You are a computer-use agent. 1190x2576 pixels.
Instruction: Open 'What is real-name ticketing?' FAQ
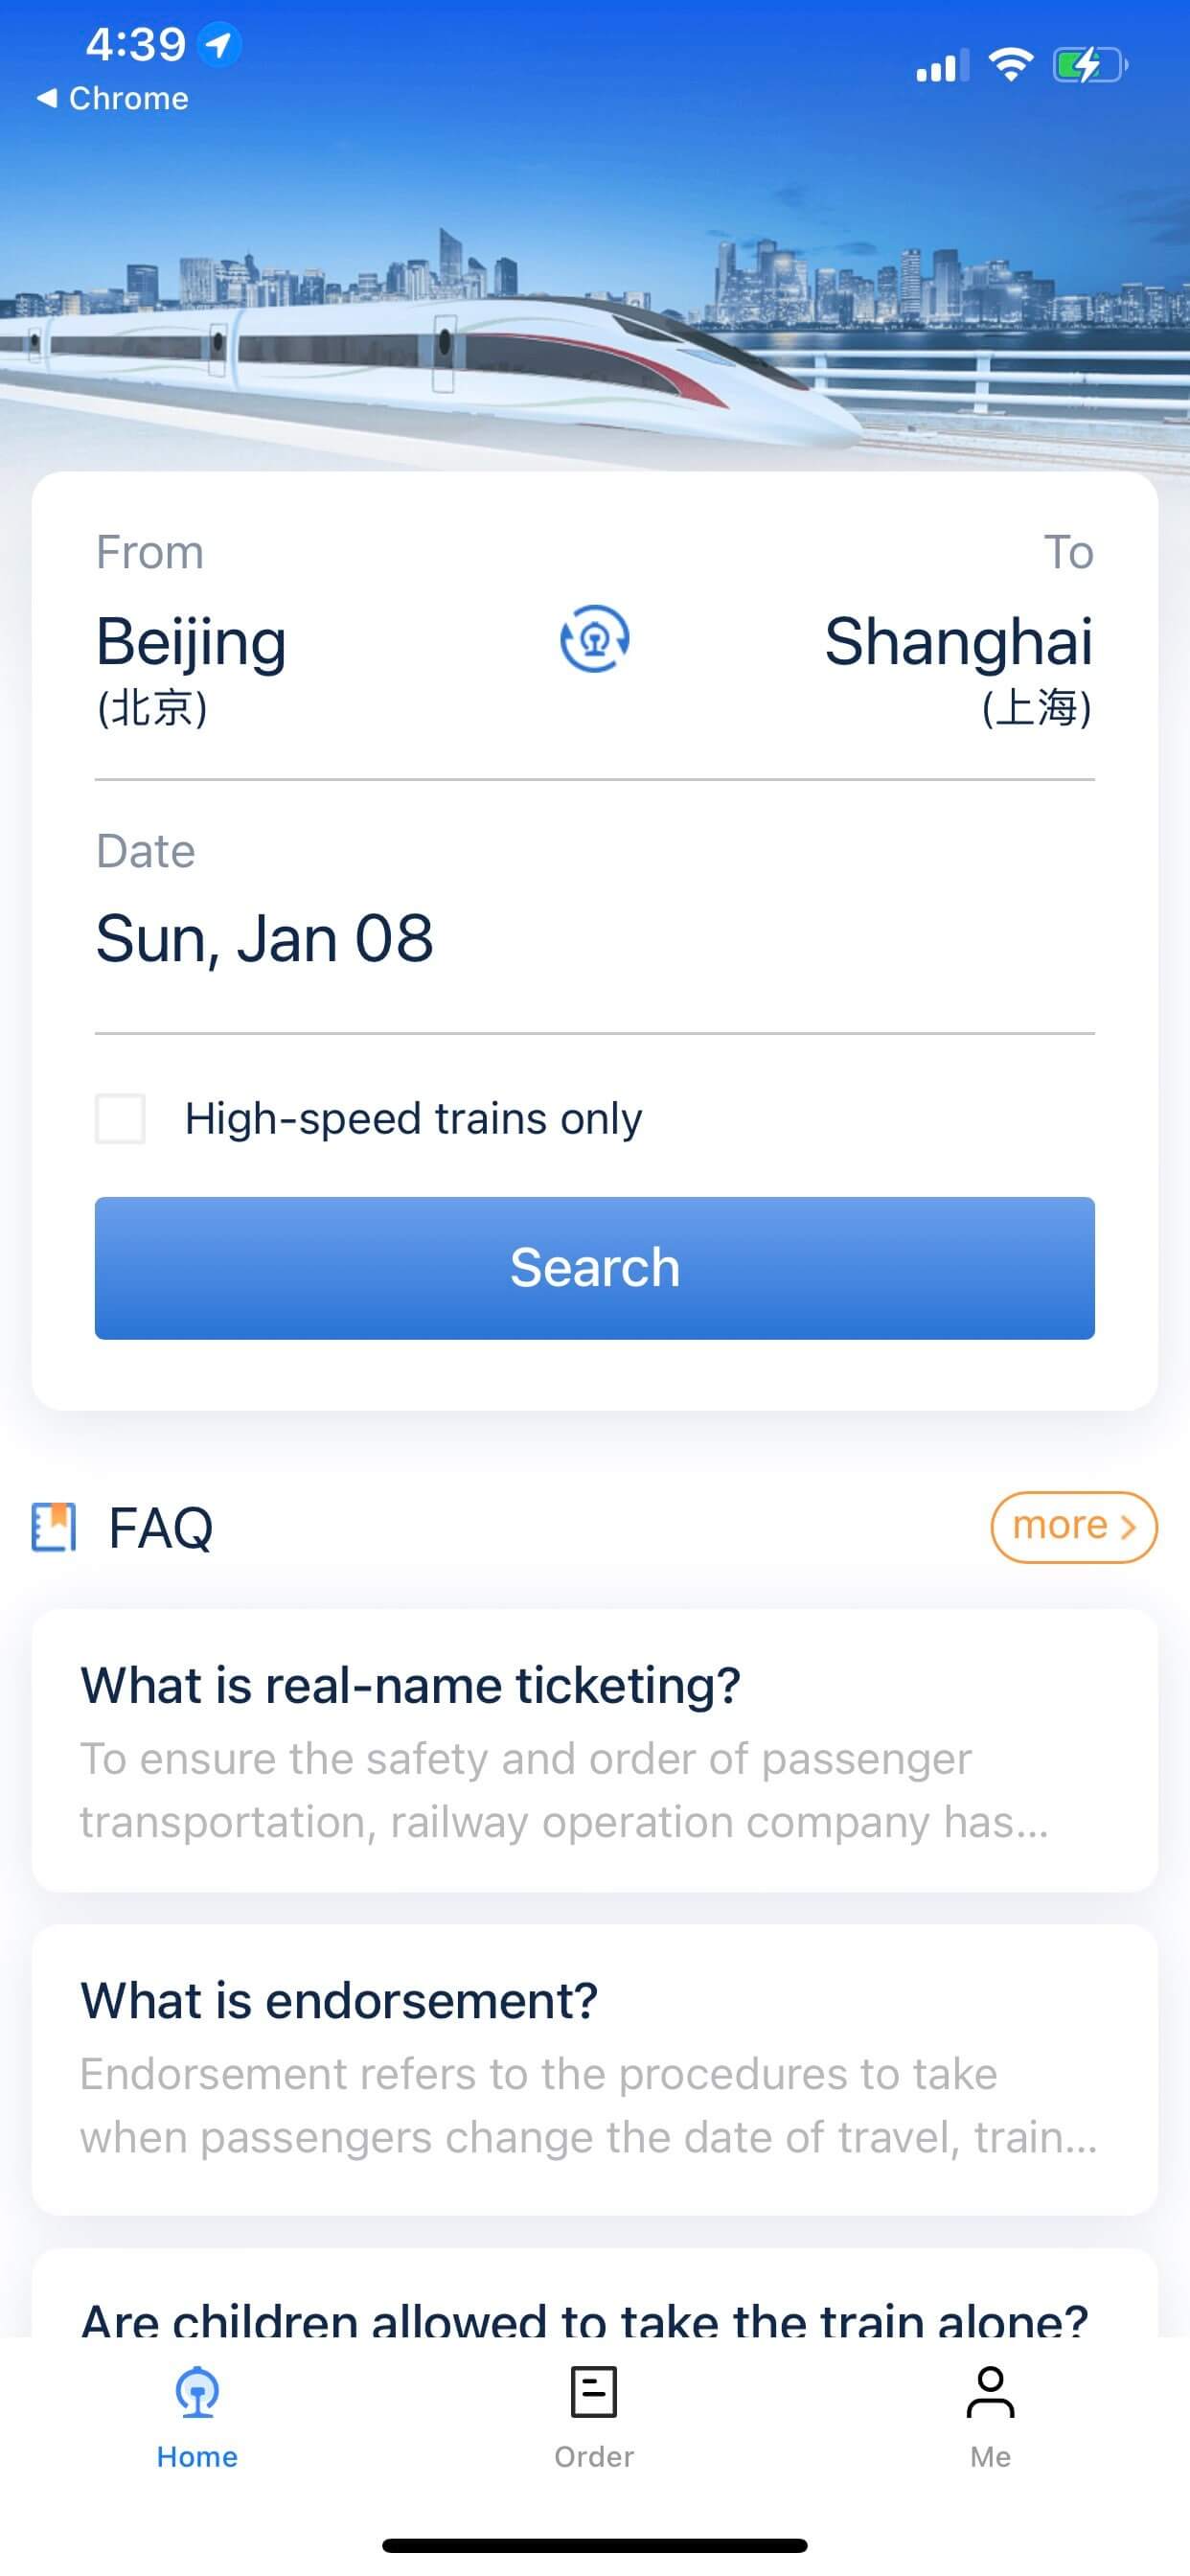coord(594,1749)
